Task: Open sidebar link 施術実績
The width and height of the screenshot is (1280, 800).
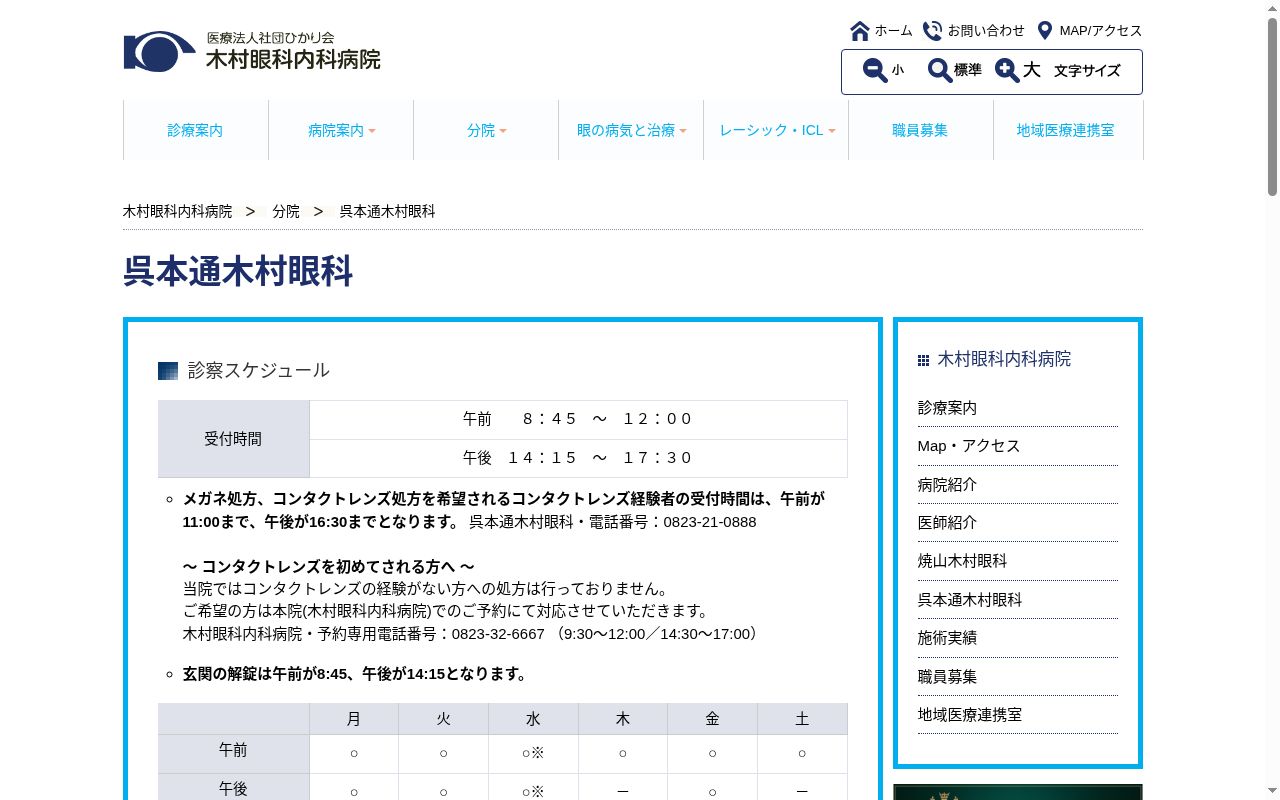Action: 947,638
